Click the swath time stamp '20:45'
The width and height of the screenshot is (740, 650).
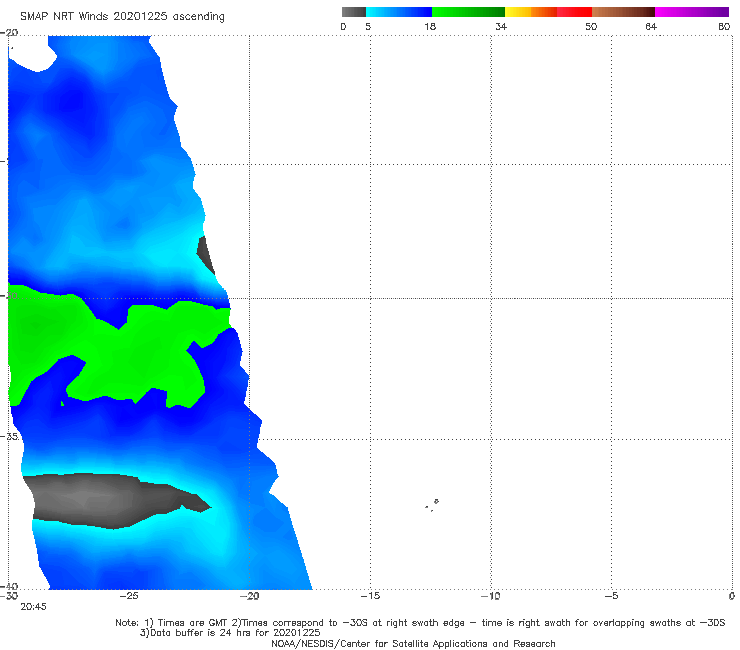point(33,607)
